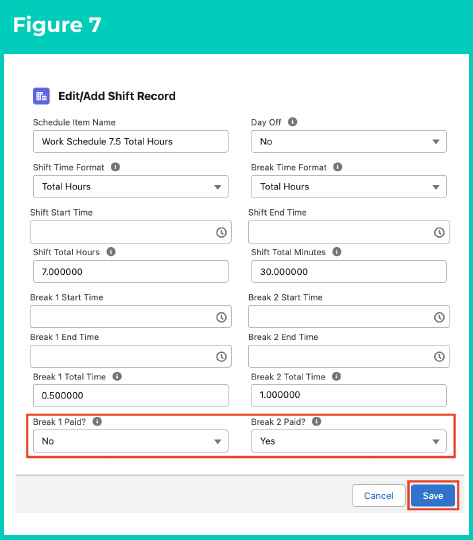Open the Break 2 Start Time clock picker
Screen dimensions: 473x540
coord(439,317)
